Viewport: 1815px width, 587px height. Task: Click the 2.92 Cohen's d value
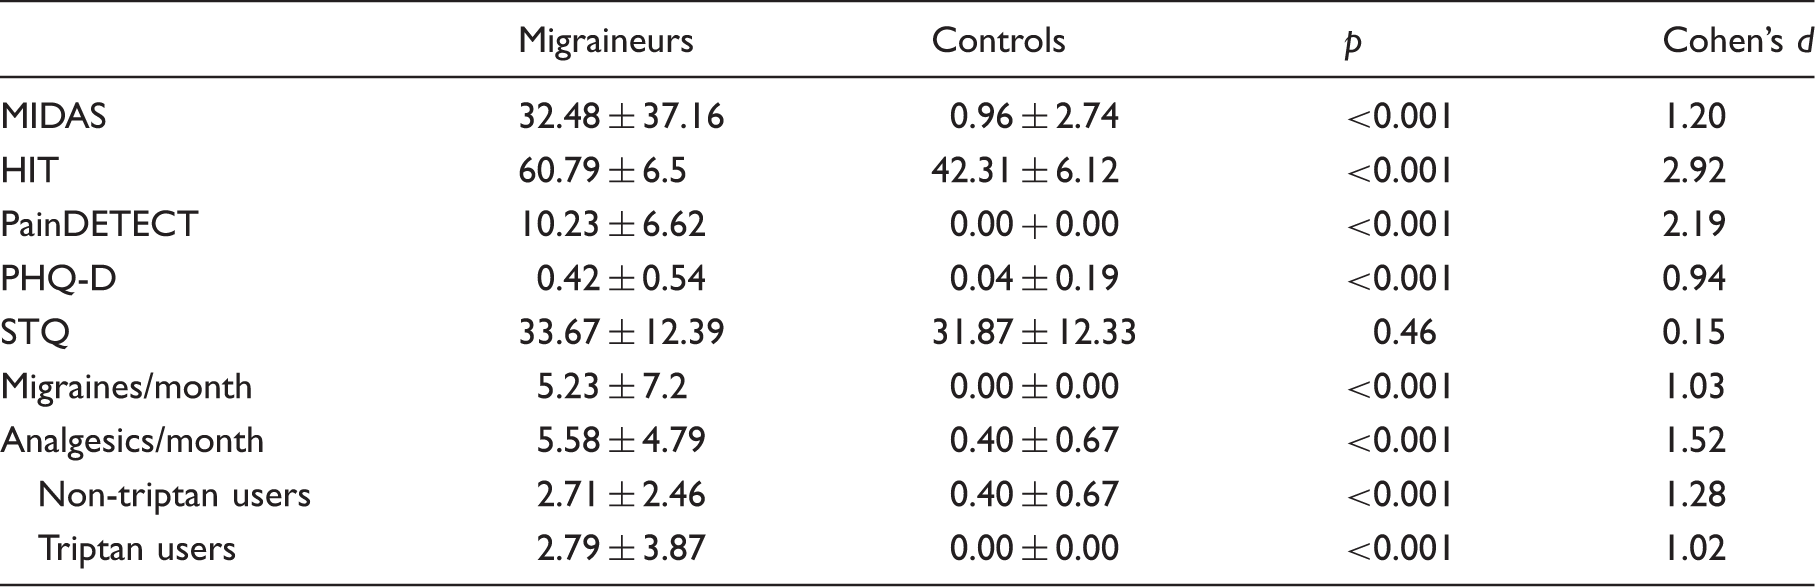click(x=1694, y=171)
